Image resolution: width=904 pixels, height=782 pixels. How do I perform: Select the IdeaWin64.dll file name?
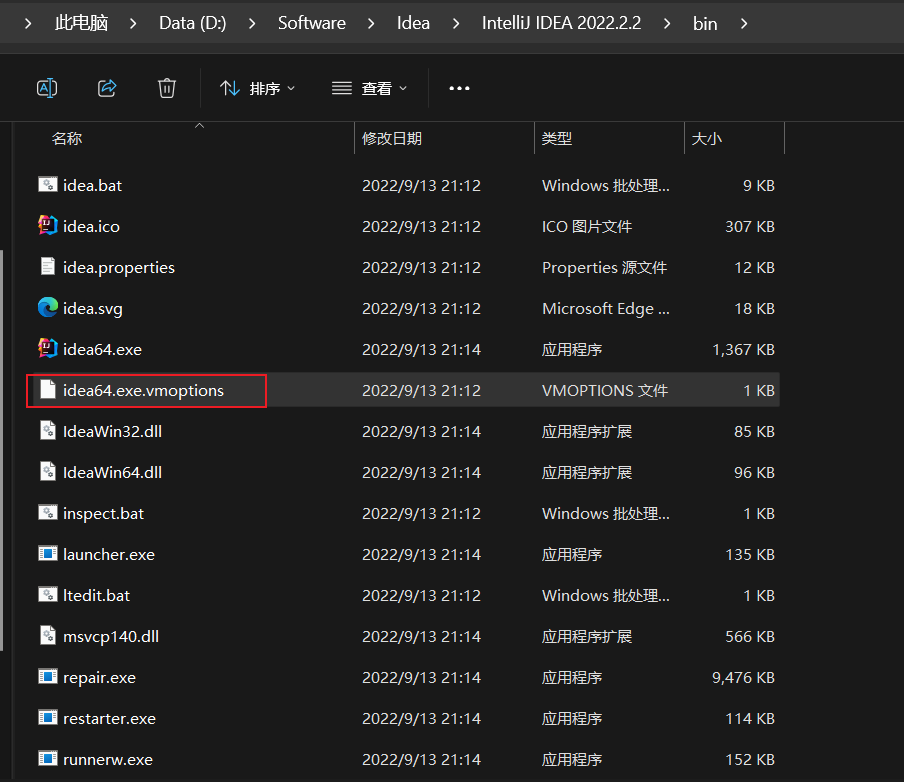click(x=112, y=472)
